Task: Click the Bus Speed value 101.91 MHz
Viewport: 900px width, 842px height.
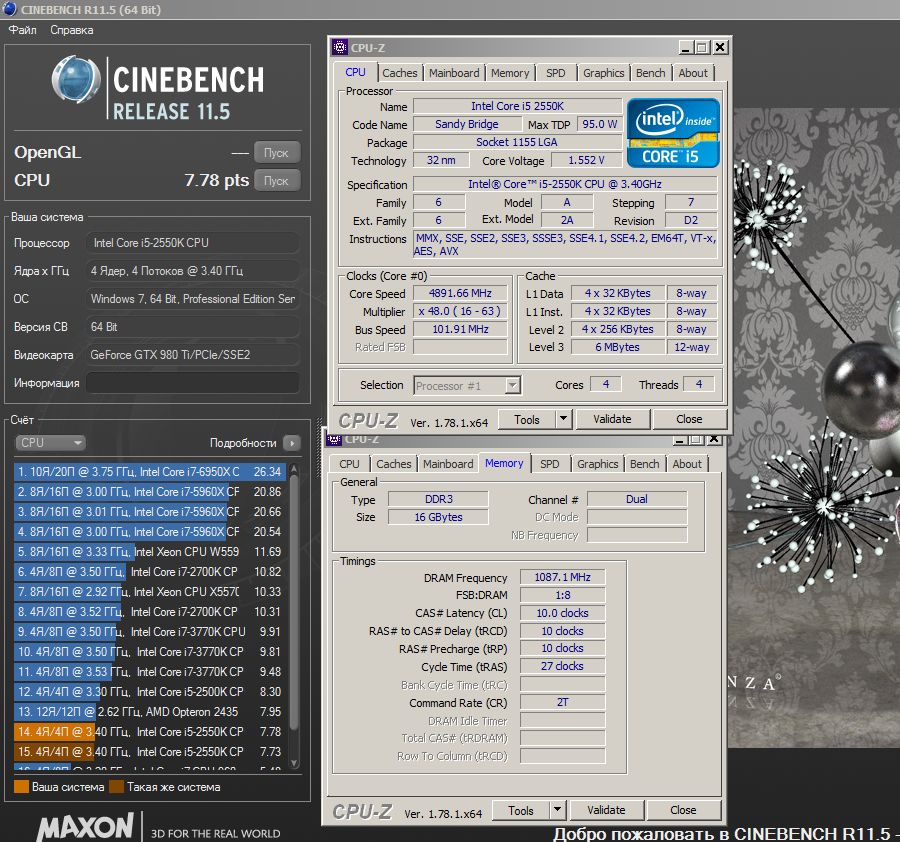Action: coord(460,329)
